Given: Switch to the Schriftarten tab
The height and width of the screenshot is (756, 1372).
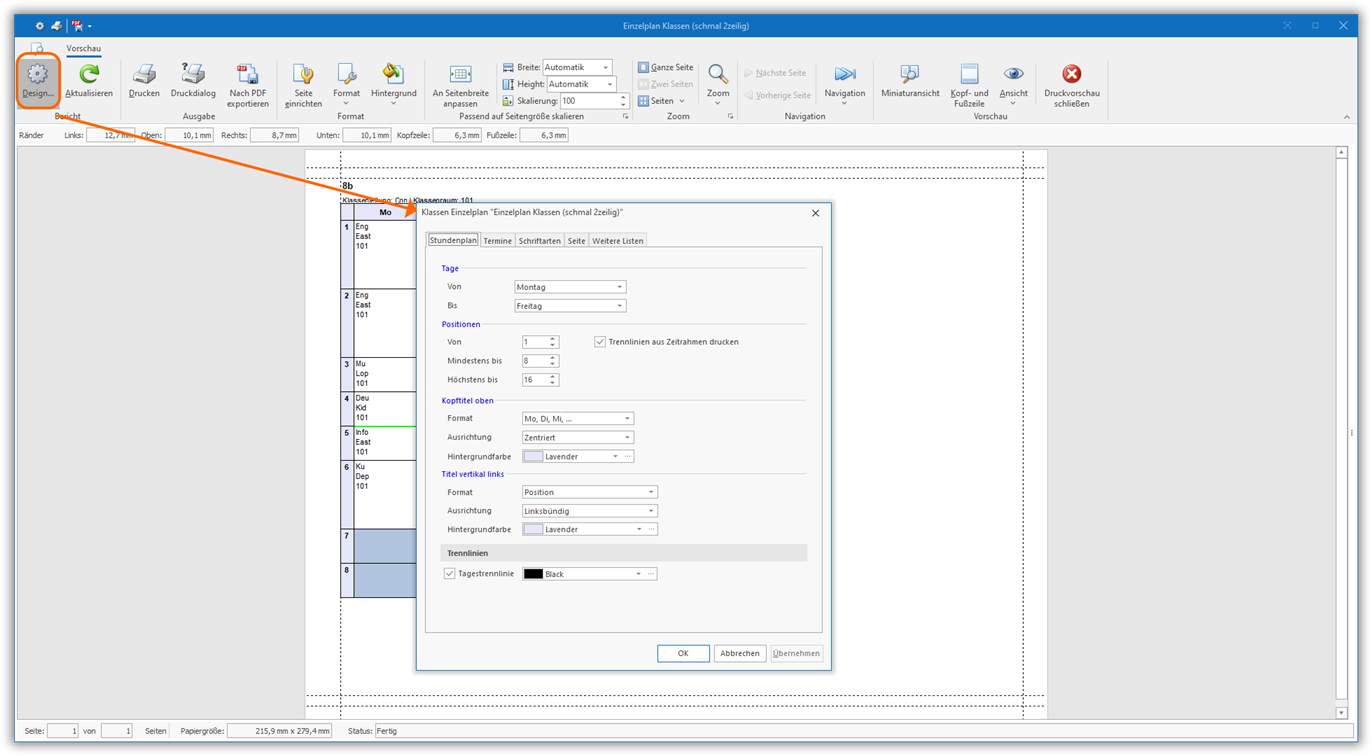Looking at the screenshot, I should [x=539, y=241].
